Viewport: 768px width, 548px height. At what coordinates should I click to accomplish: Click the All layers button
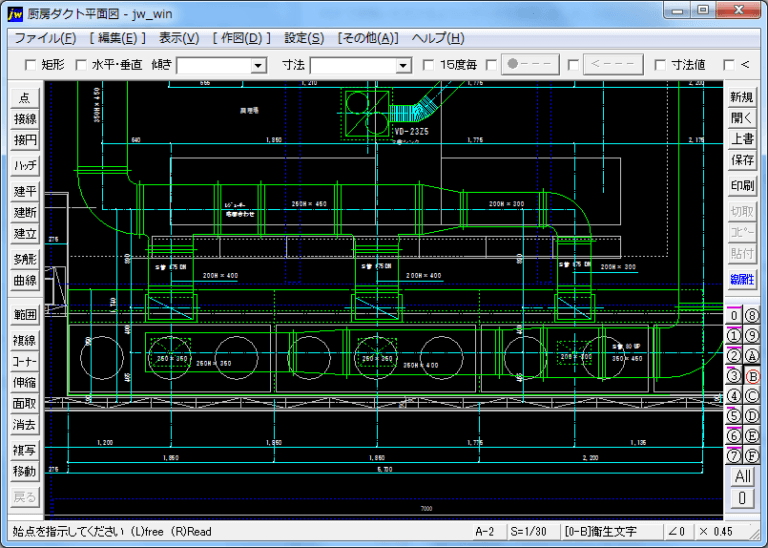[x=742, y=477]
